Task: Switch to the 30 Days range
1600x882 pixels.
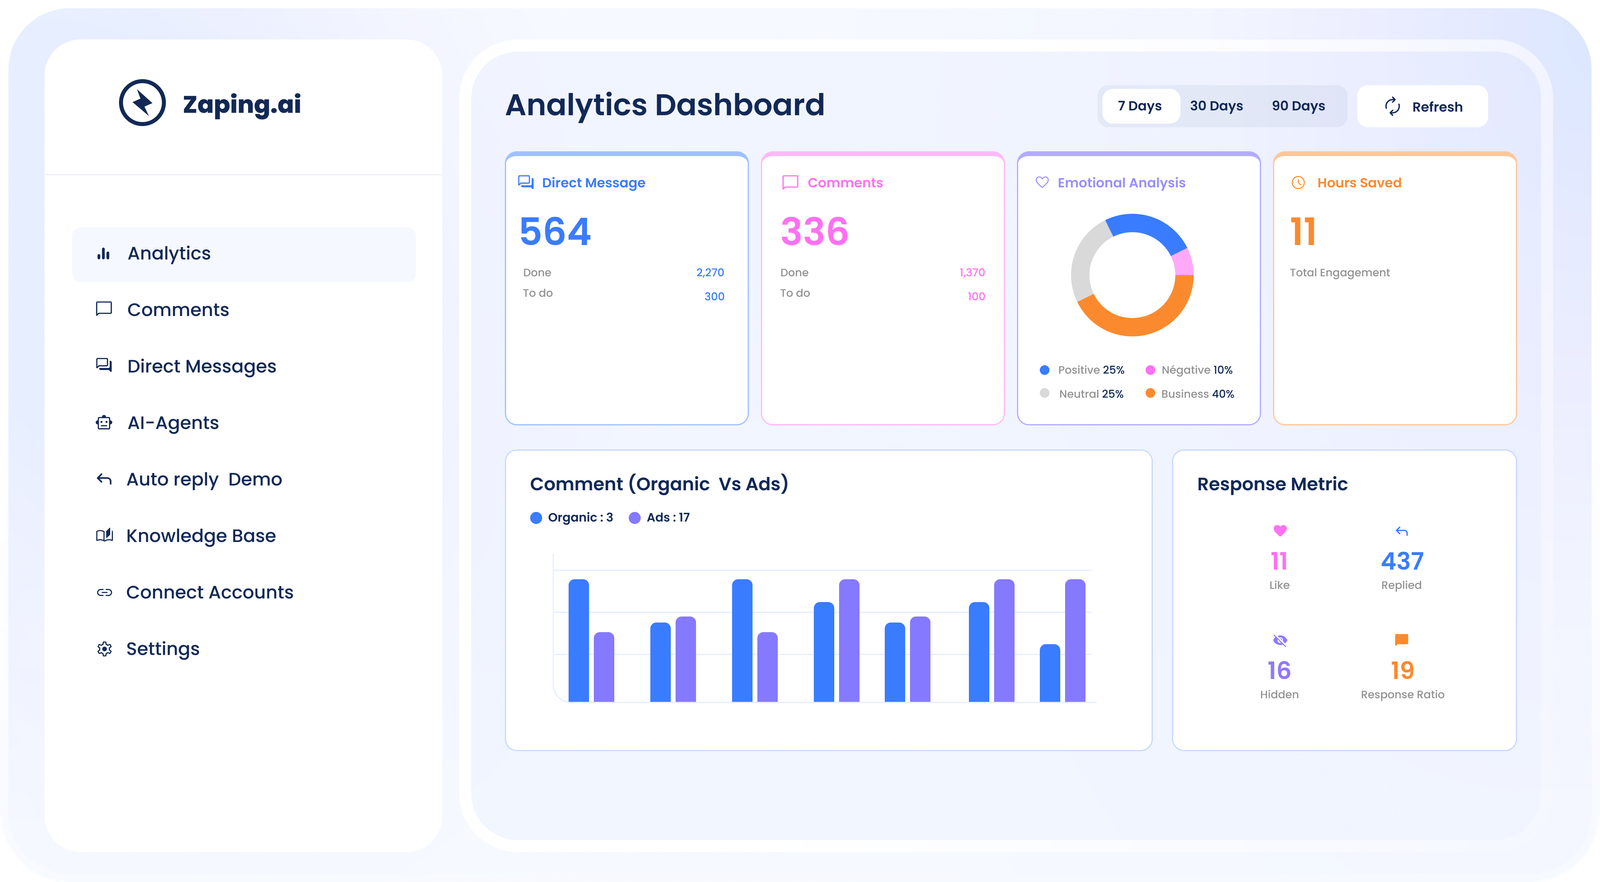Action: [1216, 106]
